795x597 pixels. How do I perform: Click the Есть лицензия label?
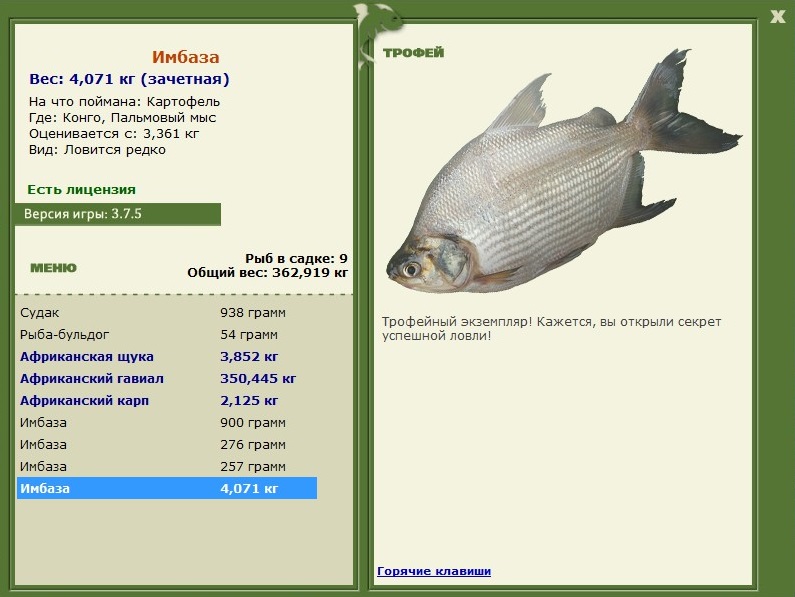[x=81, y=190]
